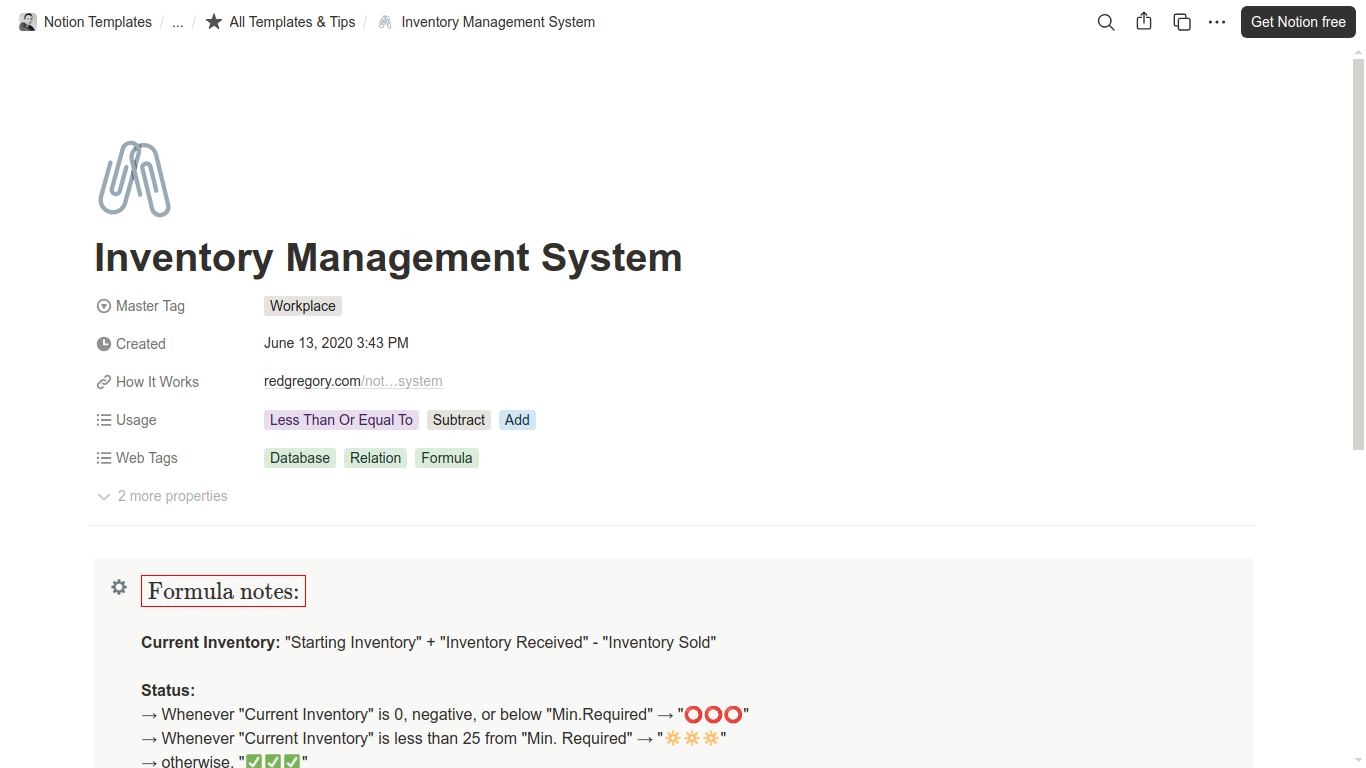Select the Add tag
The height and width of the screenshot is (768, 1366).
point(517,420)
